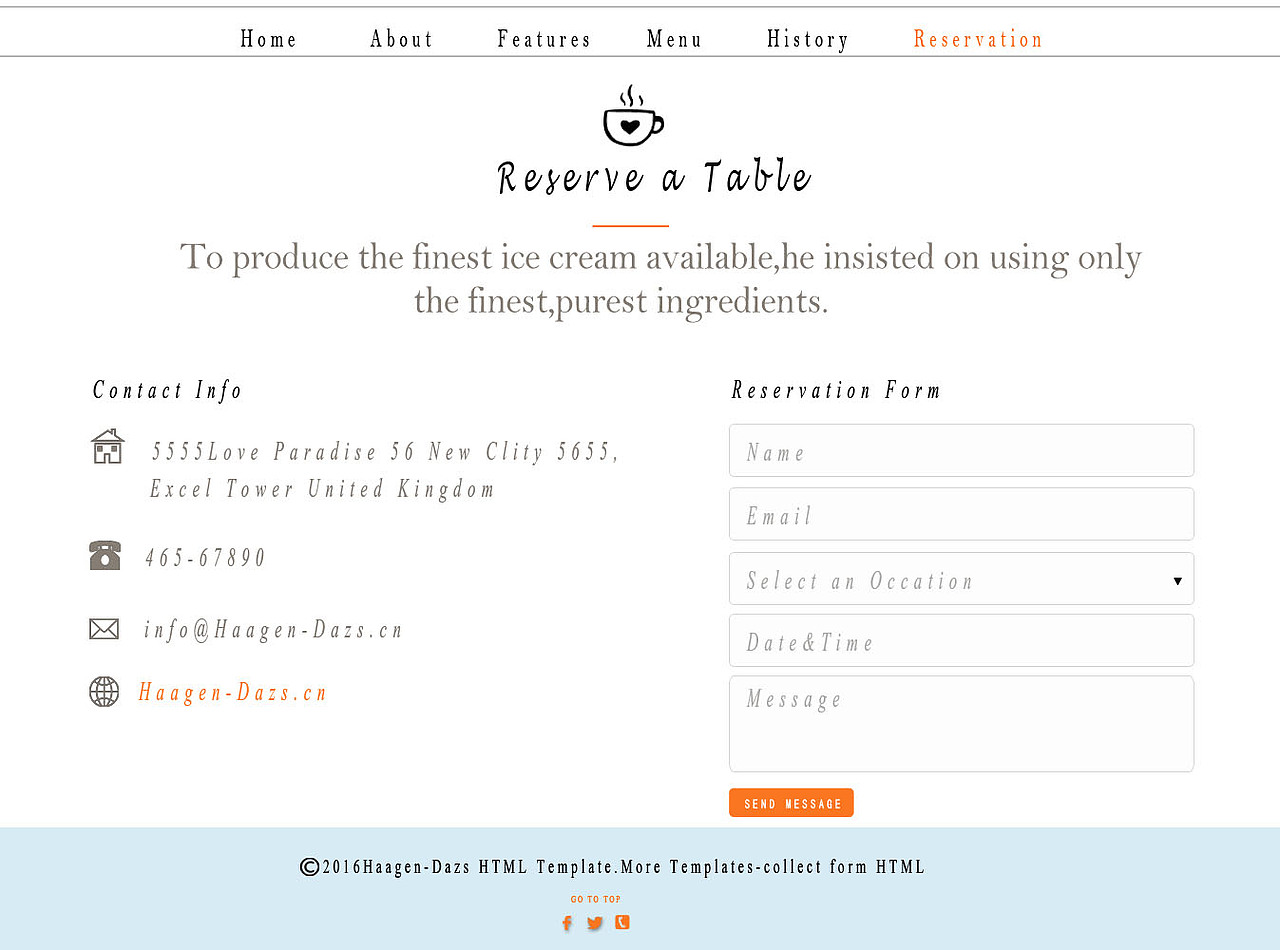Navigate to the Features section
1280x950 pixels.
tap(545, 39)
